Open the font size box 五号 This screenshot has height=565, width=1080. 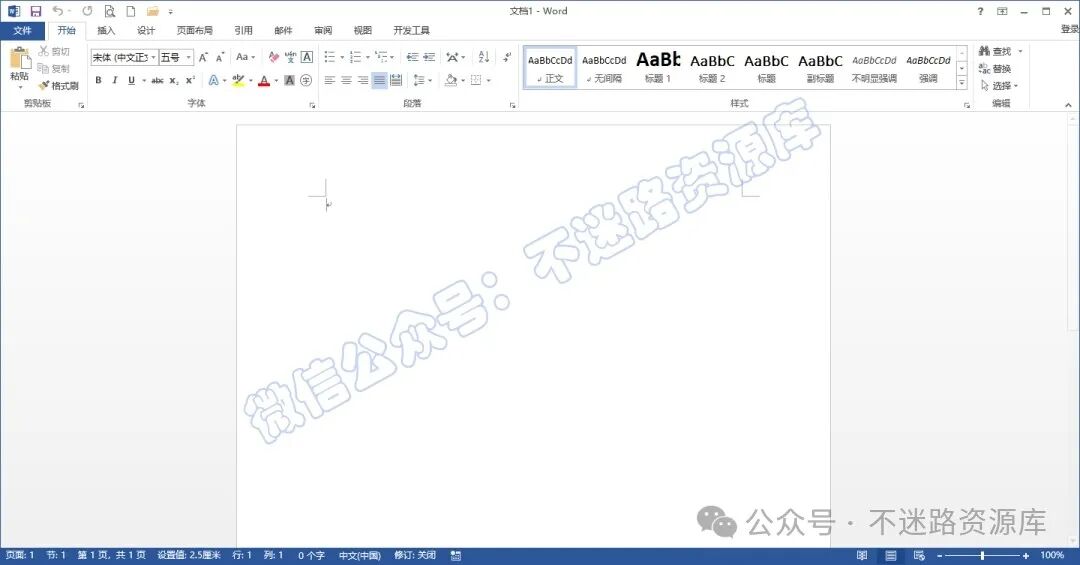(176, 57)
